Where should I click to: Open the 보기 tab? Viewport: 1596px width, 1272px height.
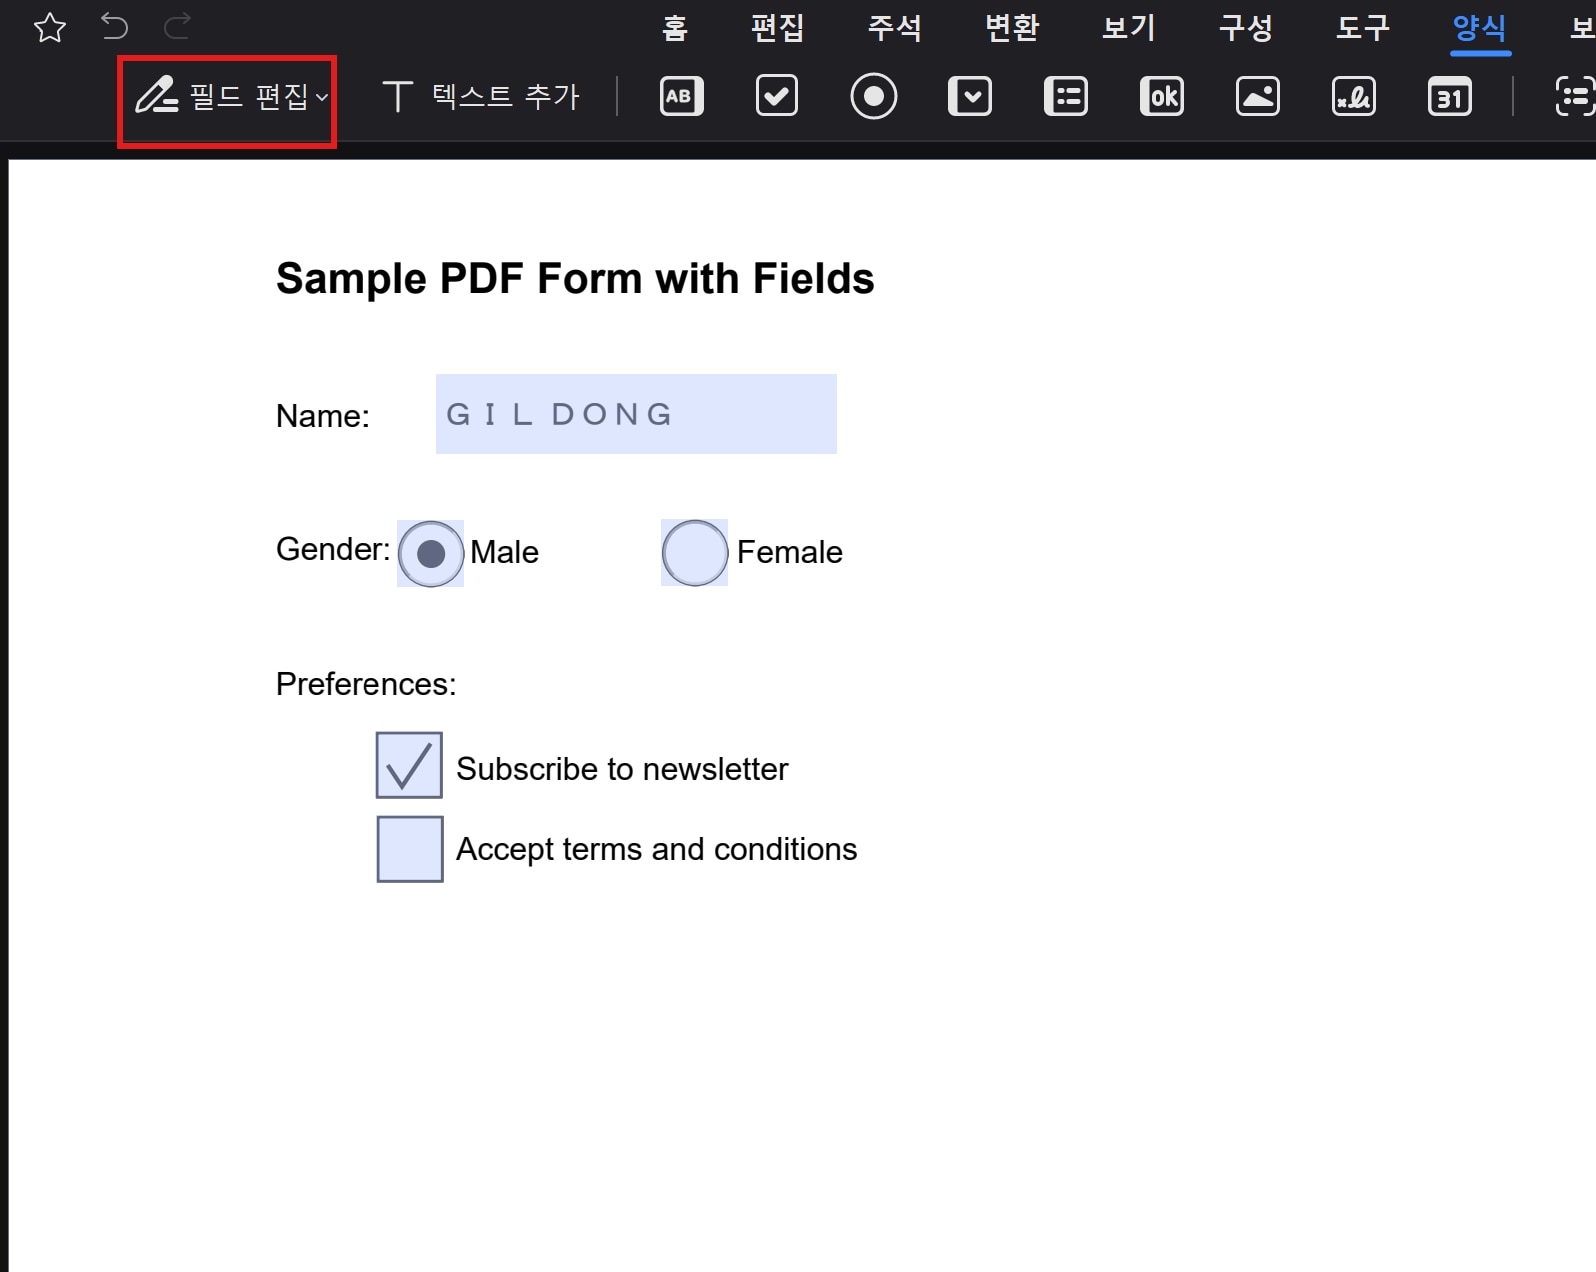click(1129, 27)
